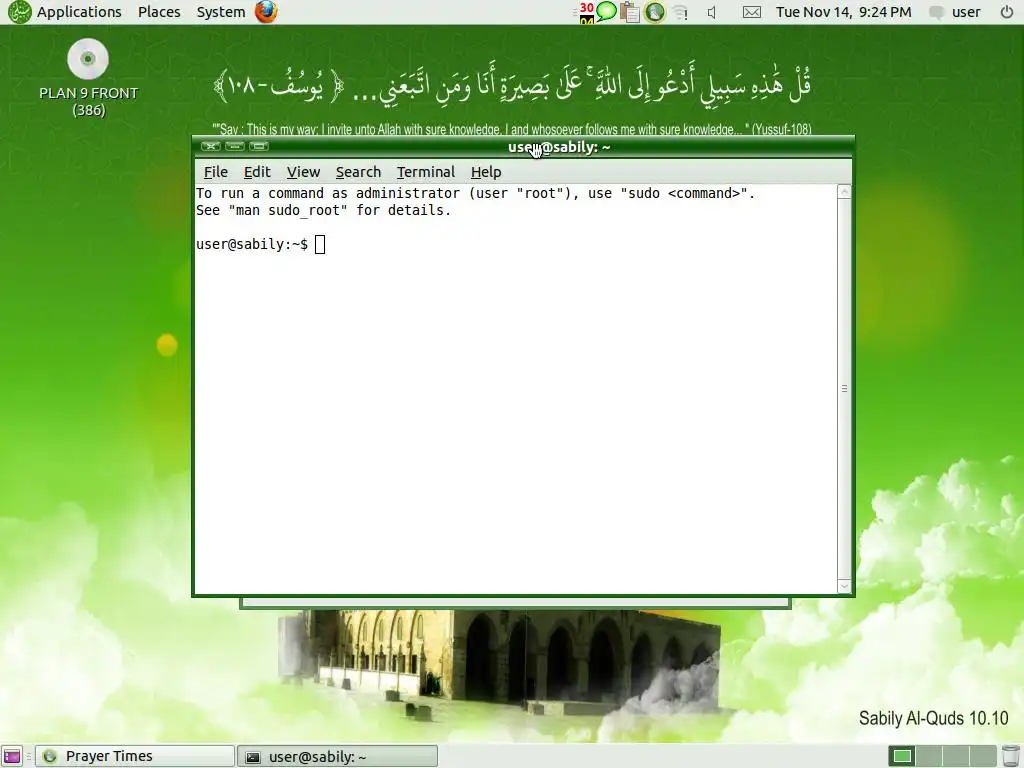This screenshot has height=768, width=1024.
Task: Open the File menu in terminal
Action: point(216,172)
